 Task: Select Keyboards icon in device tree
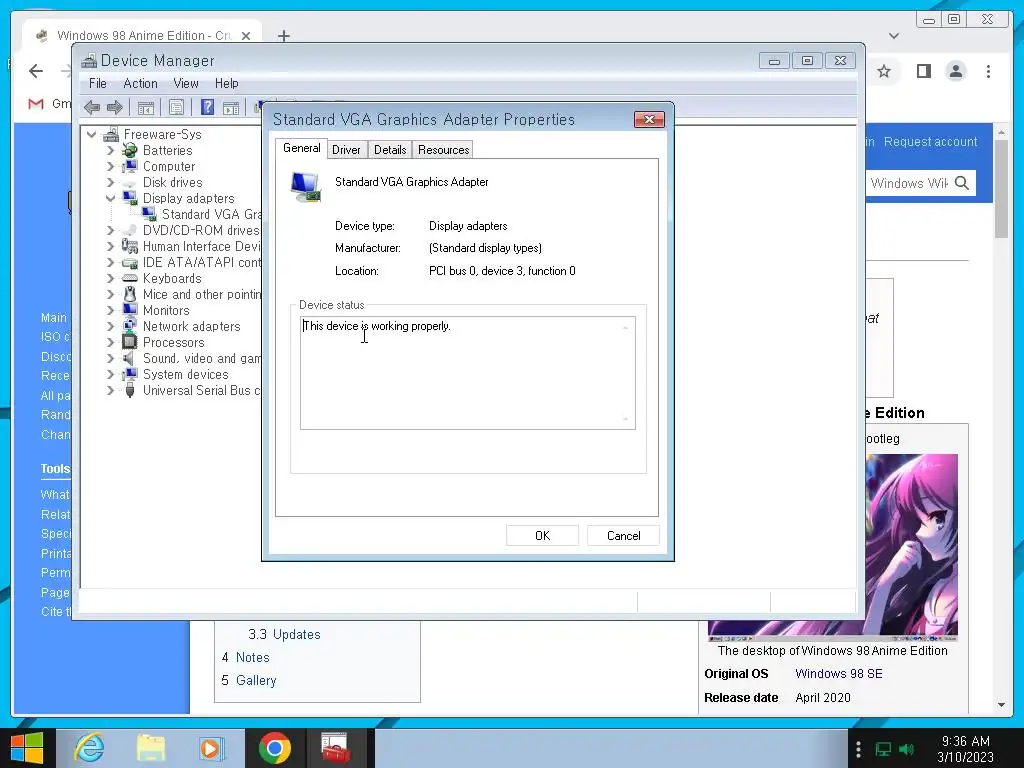[130, 278]
